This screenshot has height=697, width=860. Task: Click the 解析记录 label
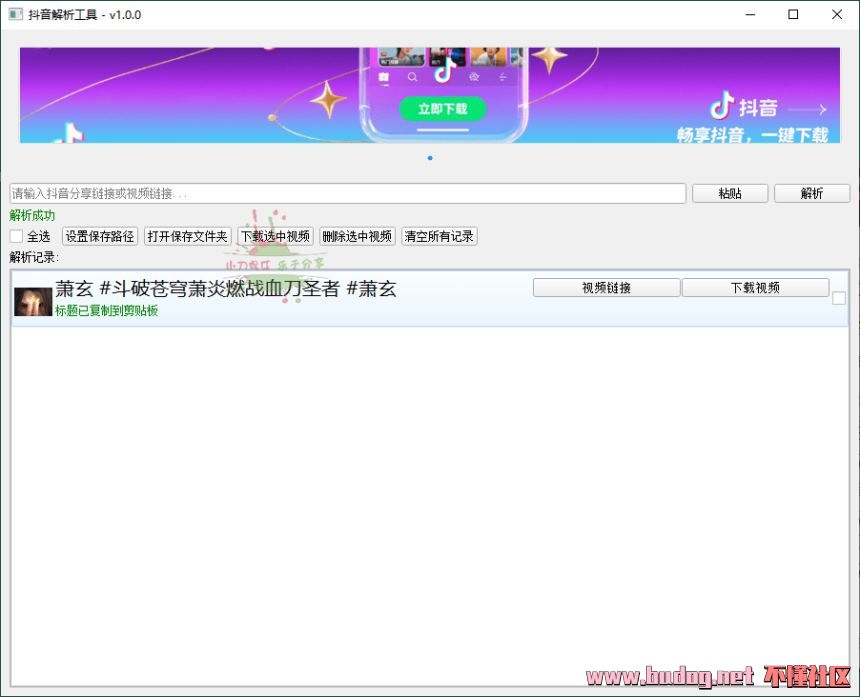coord(34,257)
